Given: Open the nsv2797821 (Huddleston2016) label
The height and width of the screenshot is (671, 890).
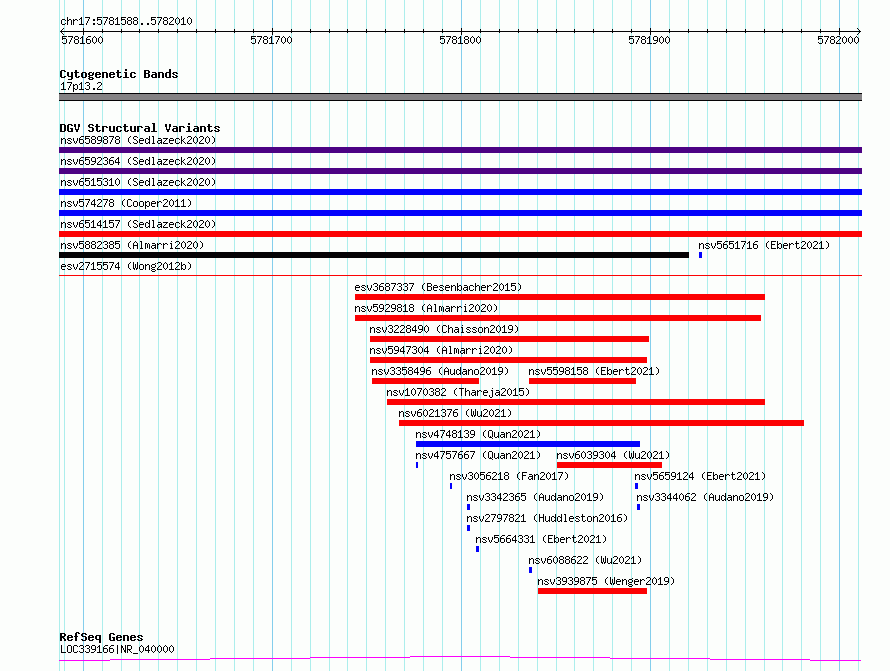Looking at the screenshot, I should [547, 518].
